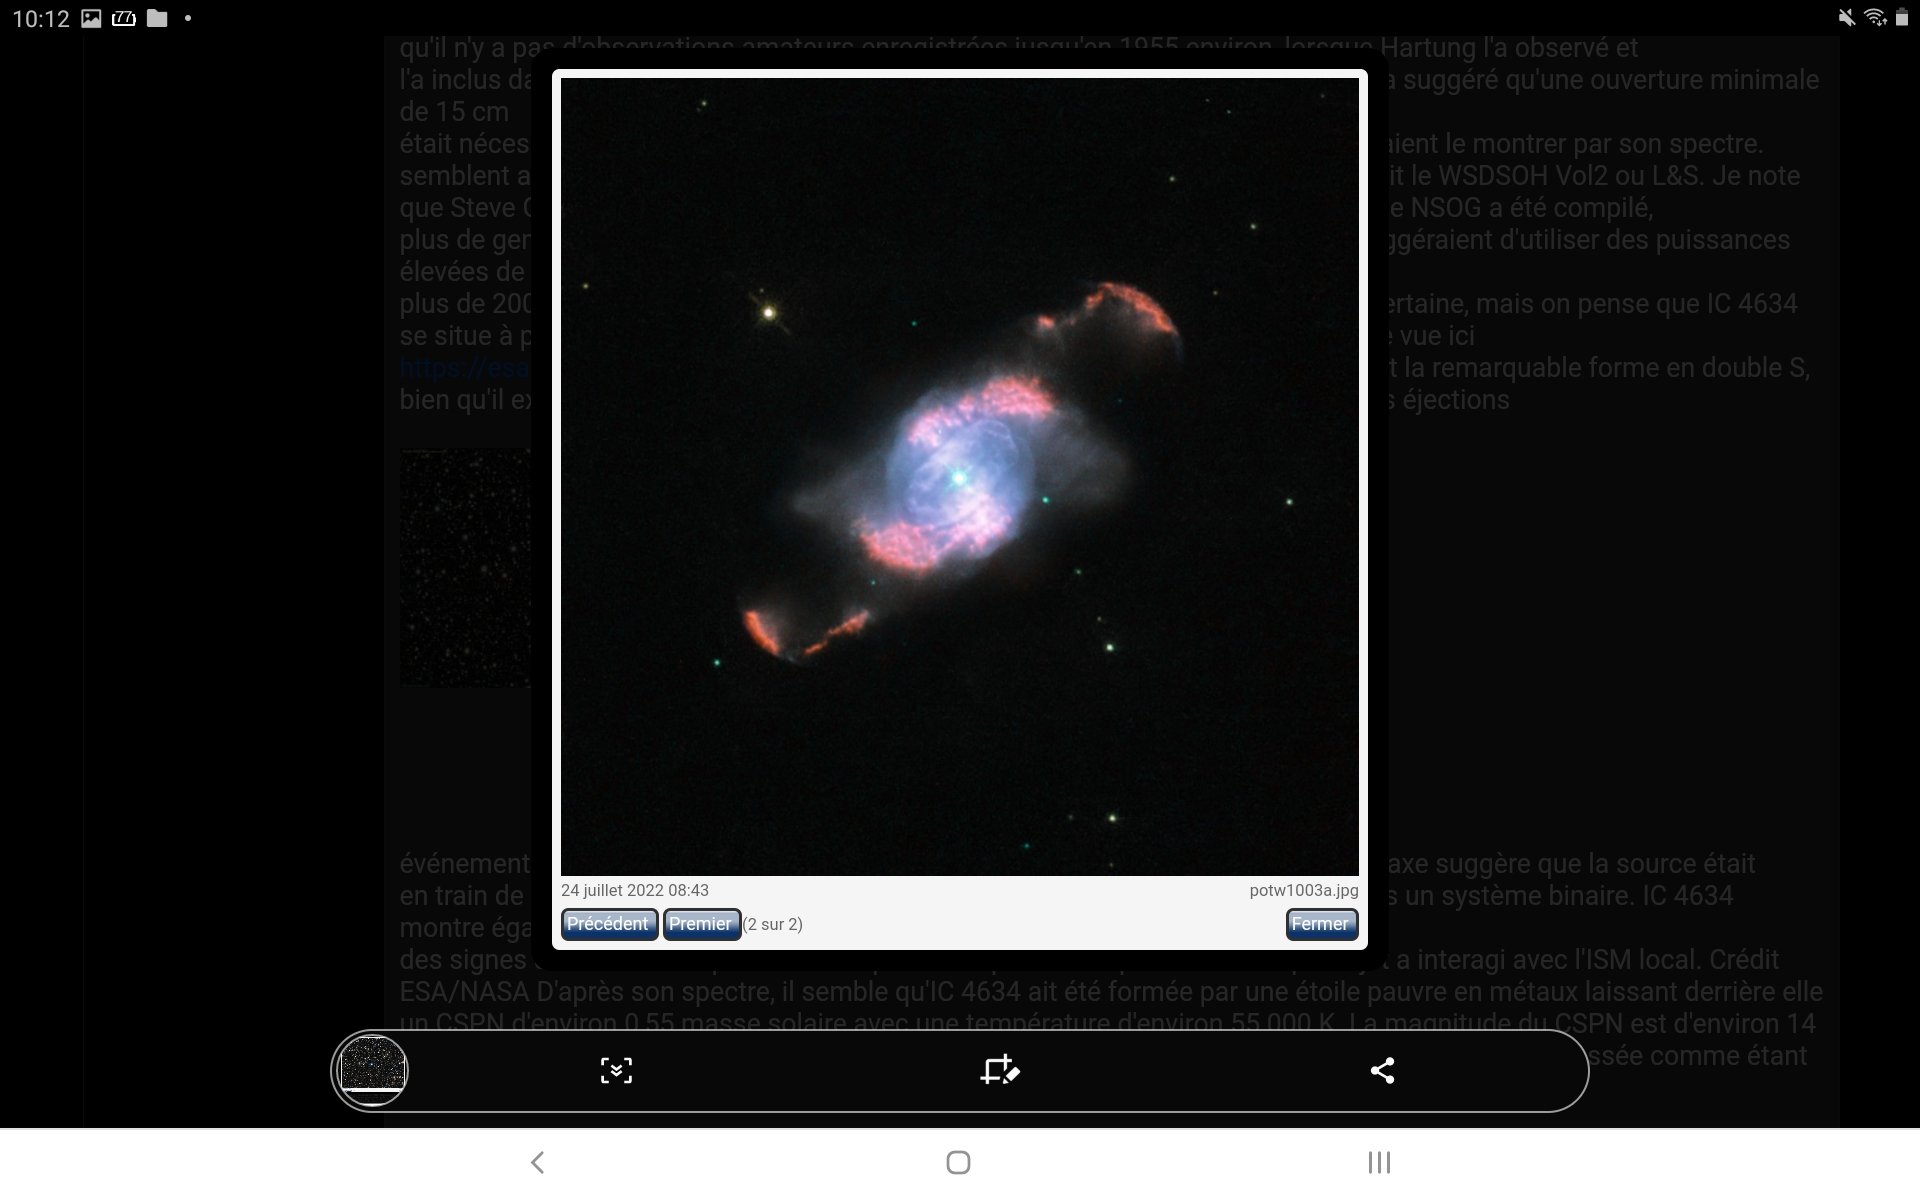Tap the clock showing 10:12
Image resolution: width=1920 pixels, height=1200 pixels.
click(x=41, y=18)
